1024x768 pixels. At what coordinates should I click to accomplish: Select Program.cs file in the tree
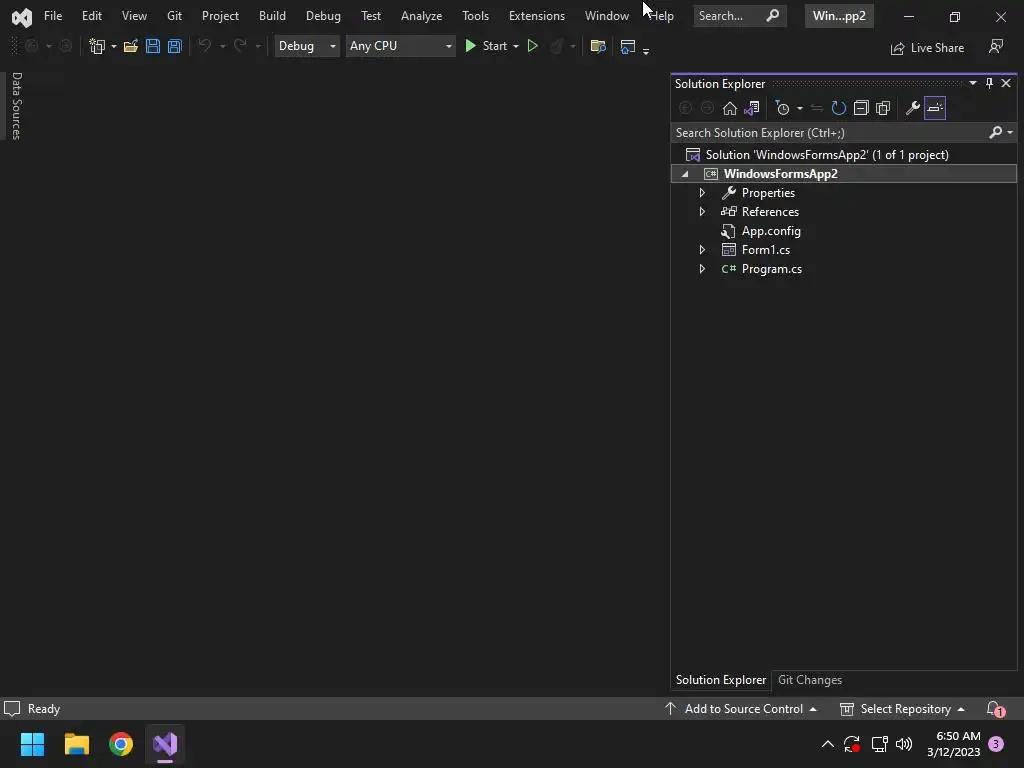pyautogui.click(x=771, y=268)
